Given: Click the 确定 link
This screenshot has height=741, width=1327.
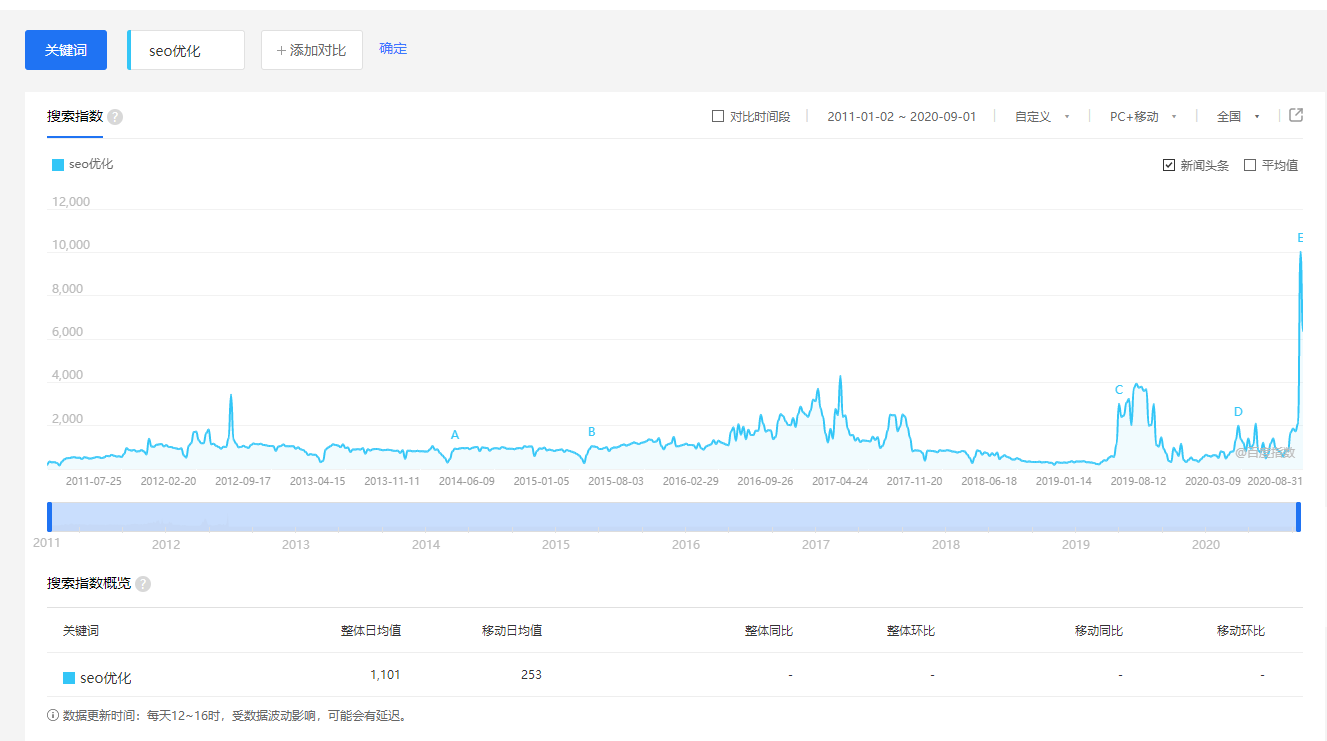Looking at the screenshot, I should (x=393, y=49).
